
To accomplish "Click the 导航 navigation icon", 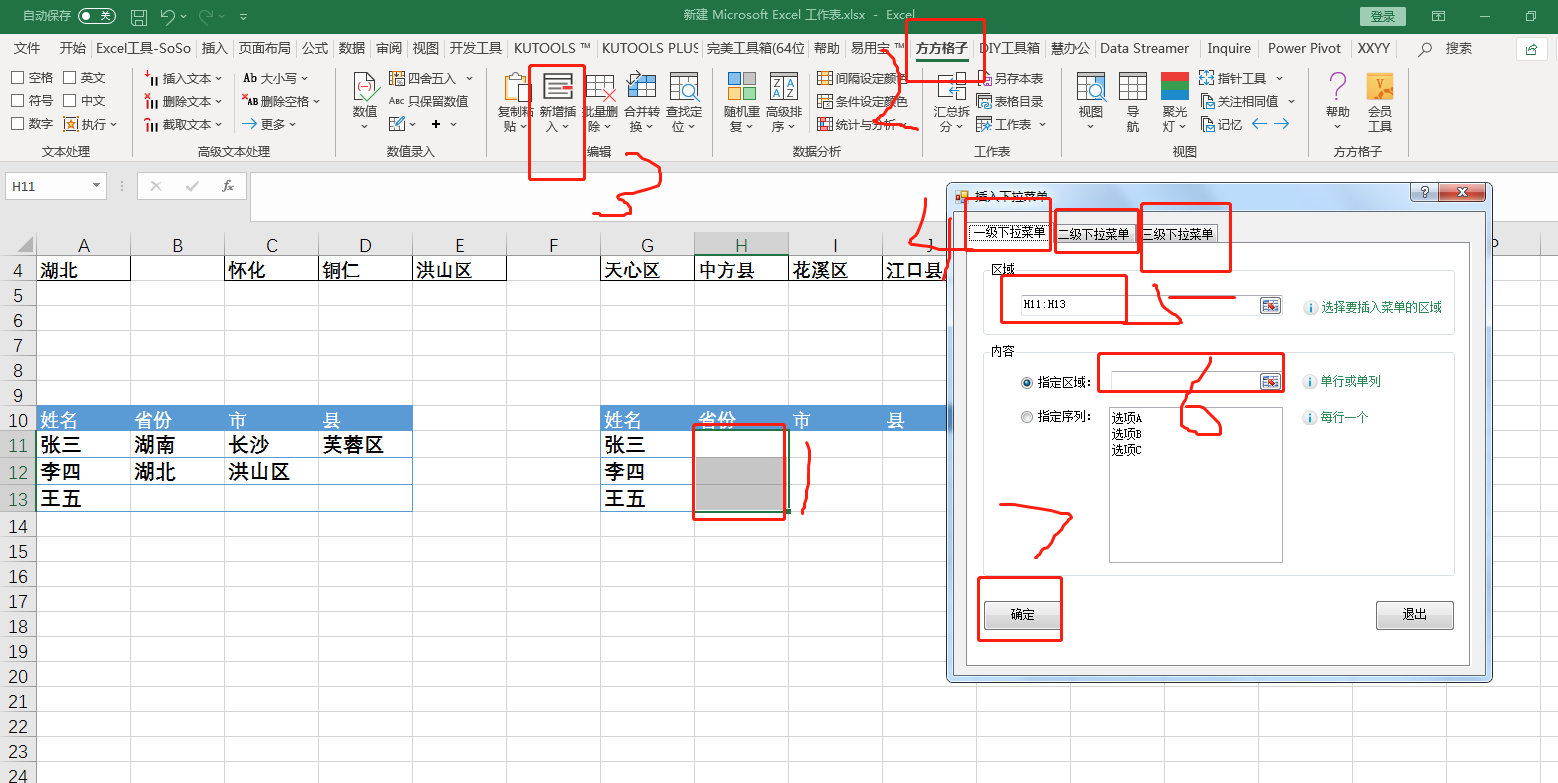I will point(1133,103).
